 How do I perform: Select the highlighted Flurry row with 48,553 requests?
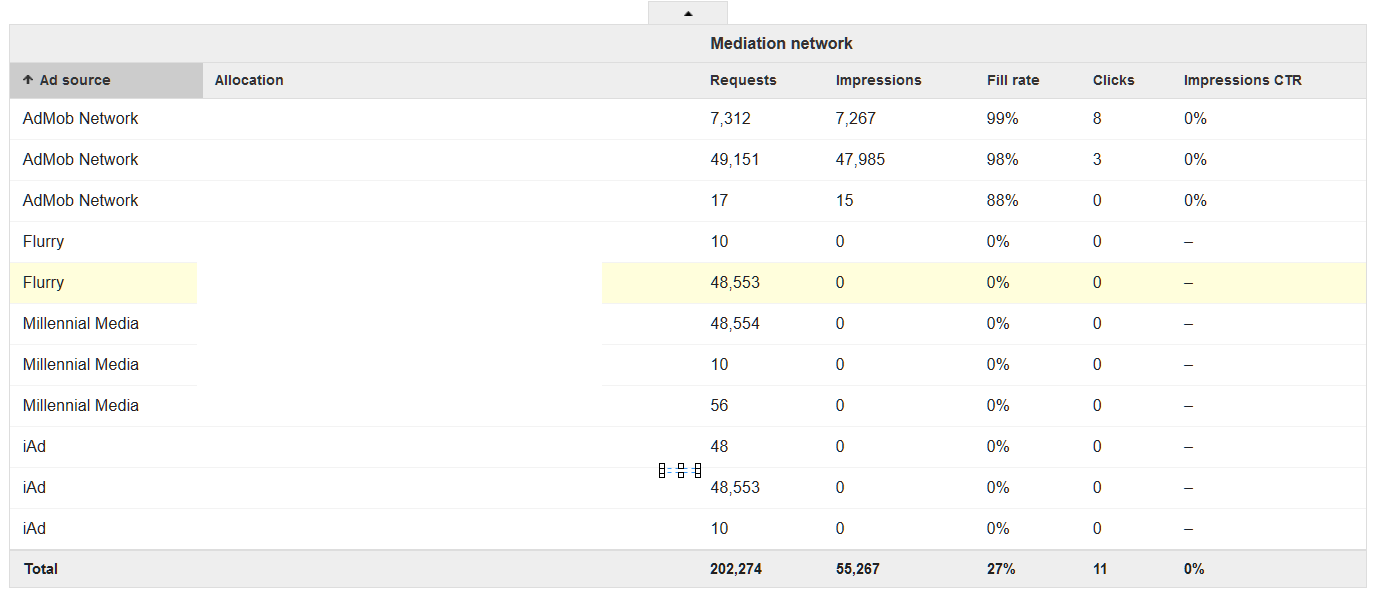pyautogui.click(x=688, y=283)
